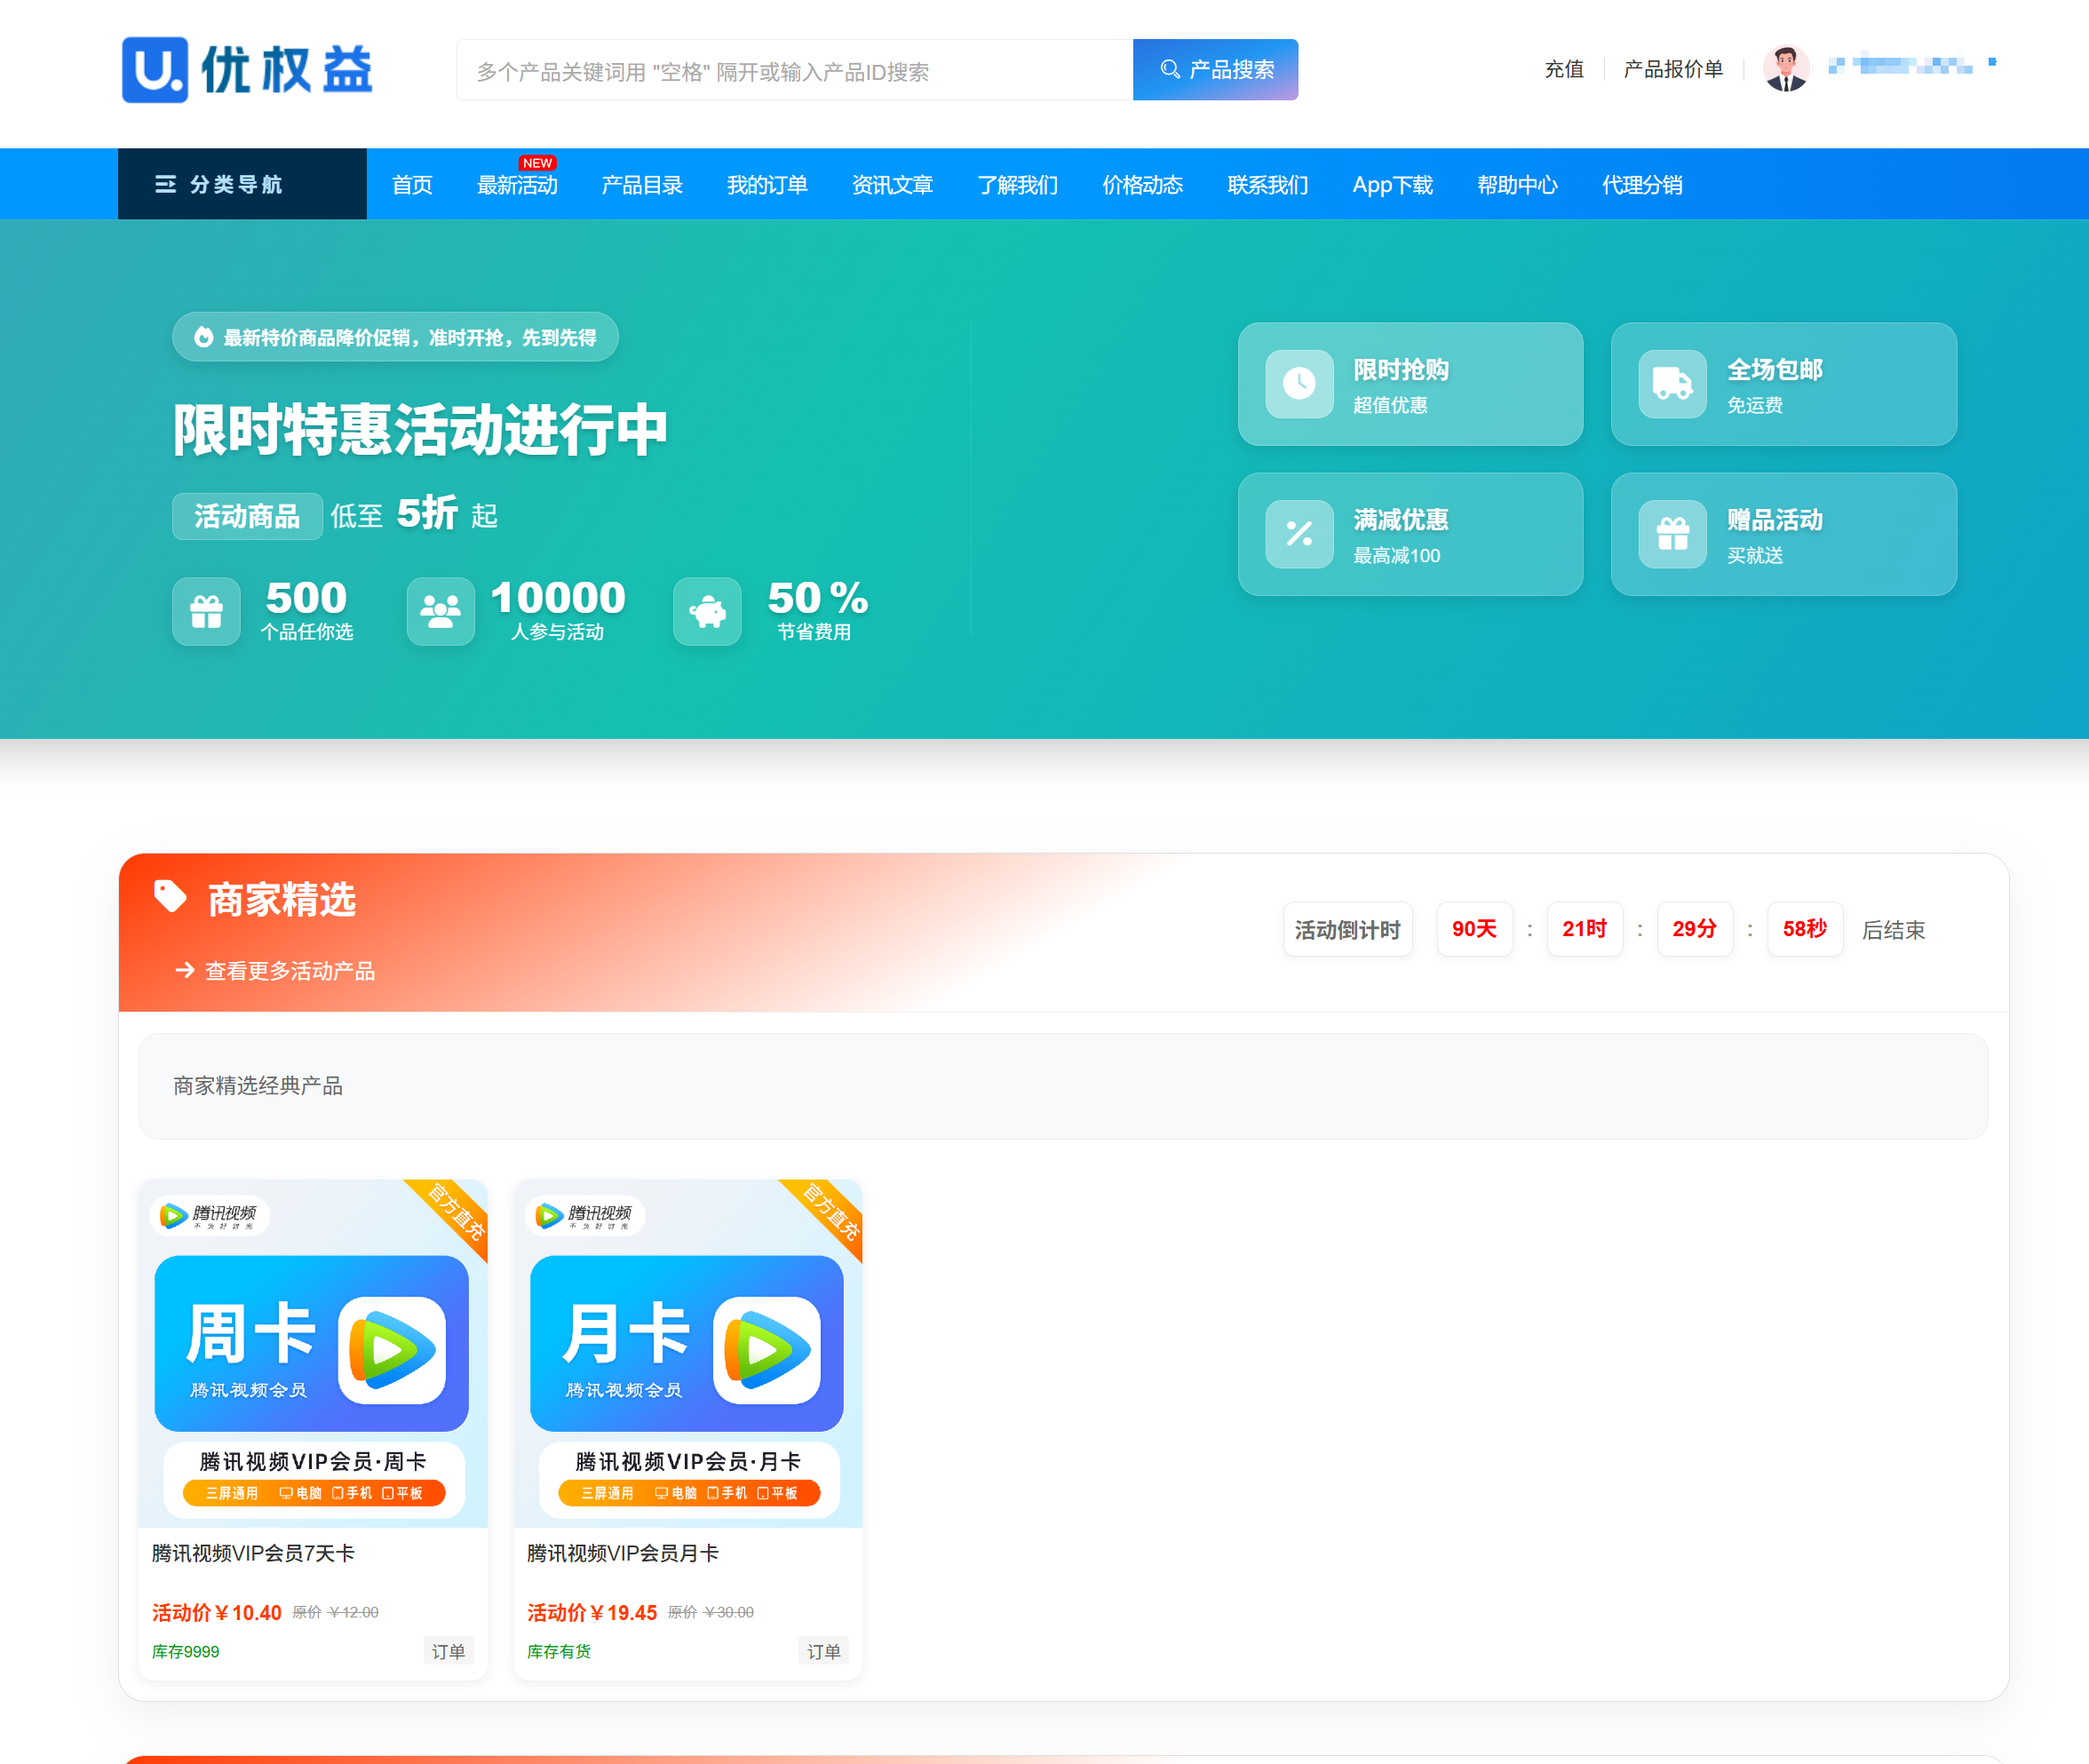Click the truck icon on 全场包邮 card
The height and width of the screenshot is (1764, 2089).
(x=1672, y=383)
